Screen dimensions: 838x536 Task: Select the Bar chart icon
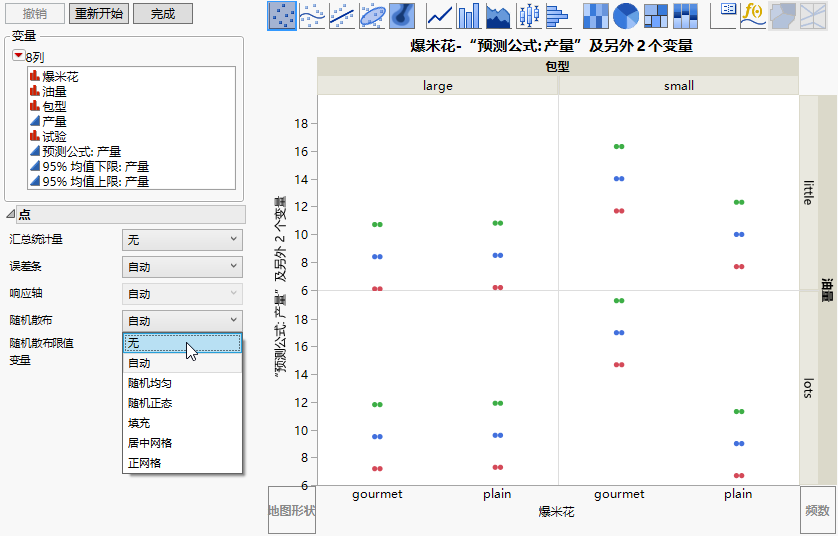tap(468, 15)
